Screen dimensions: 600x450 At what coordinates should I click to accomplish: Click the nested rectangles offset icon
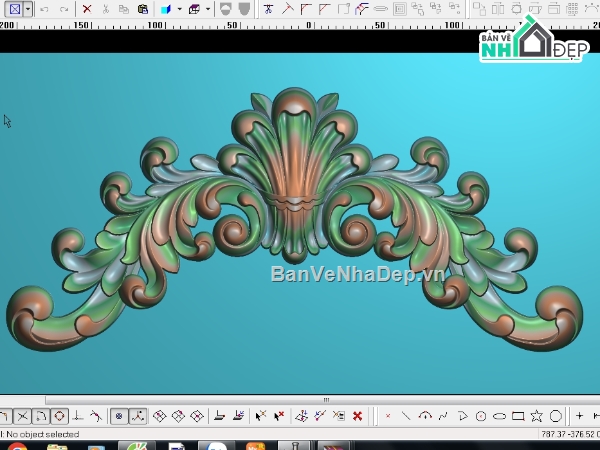pyautogui.click(x=399, y=9)
